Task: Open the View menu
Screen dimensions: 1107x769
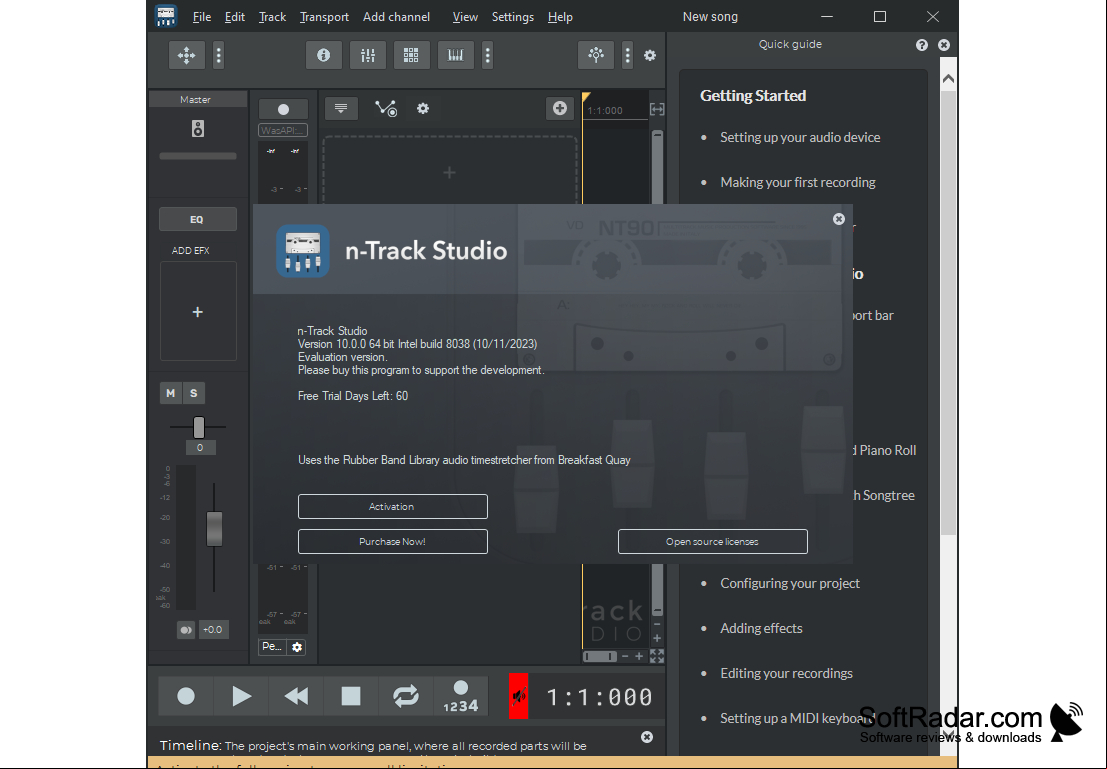Action: [x=465, y=17]
